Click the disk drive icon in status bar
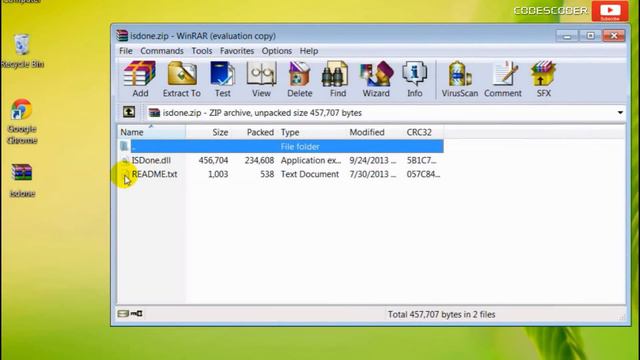Image resolution: width=640 pixels, height=360 pixels. [x=123, y=313]
